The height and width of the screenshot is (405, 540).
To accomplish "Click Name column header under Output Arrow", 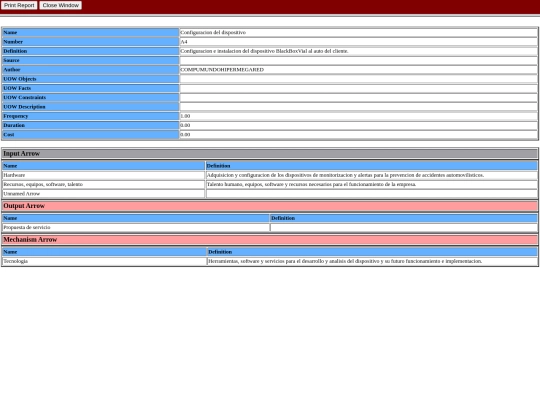I will point(136,218).
